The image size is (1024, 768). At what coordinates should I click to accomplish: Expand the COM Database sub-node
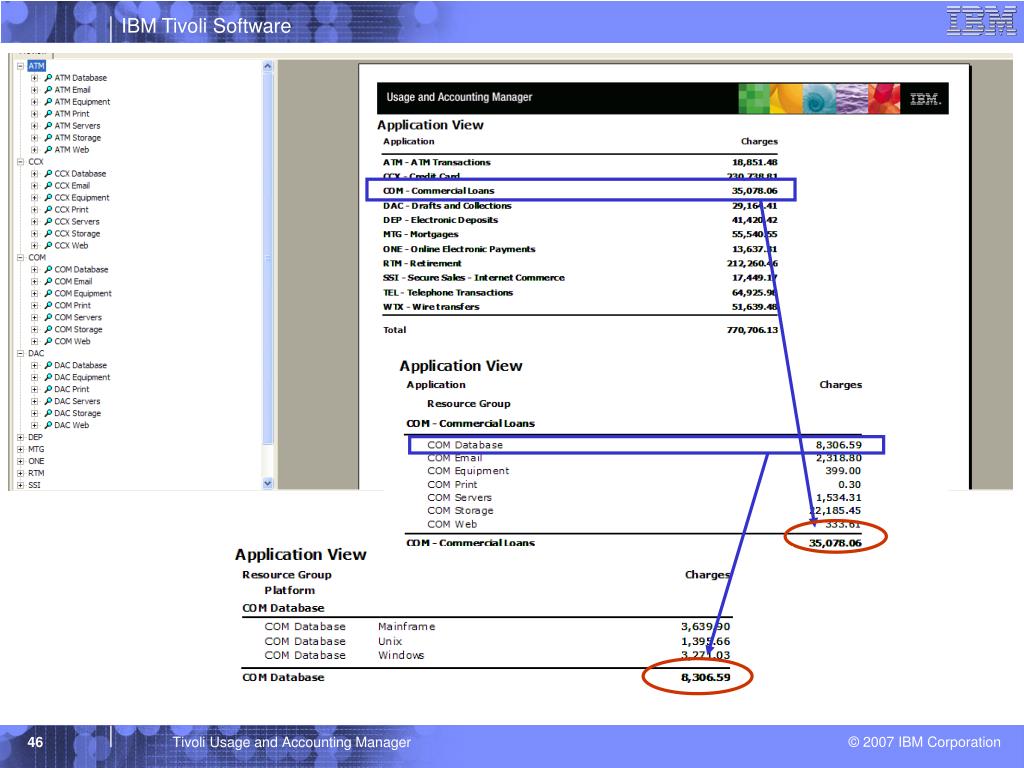(35, 269)
